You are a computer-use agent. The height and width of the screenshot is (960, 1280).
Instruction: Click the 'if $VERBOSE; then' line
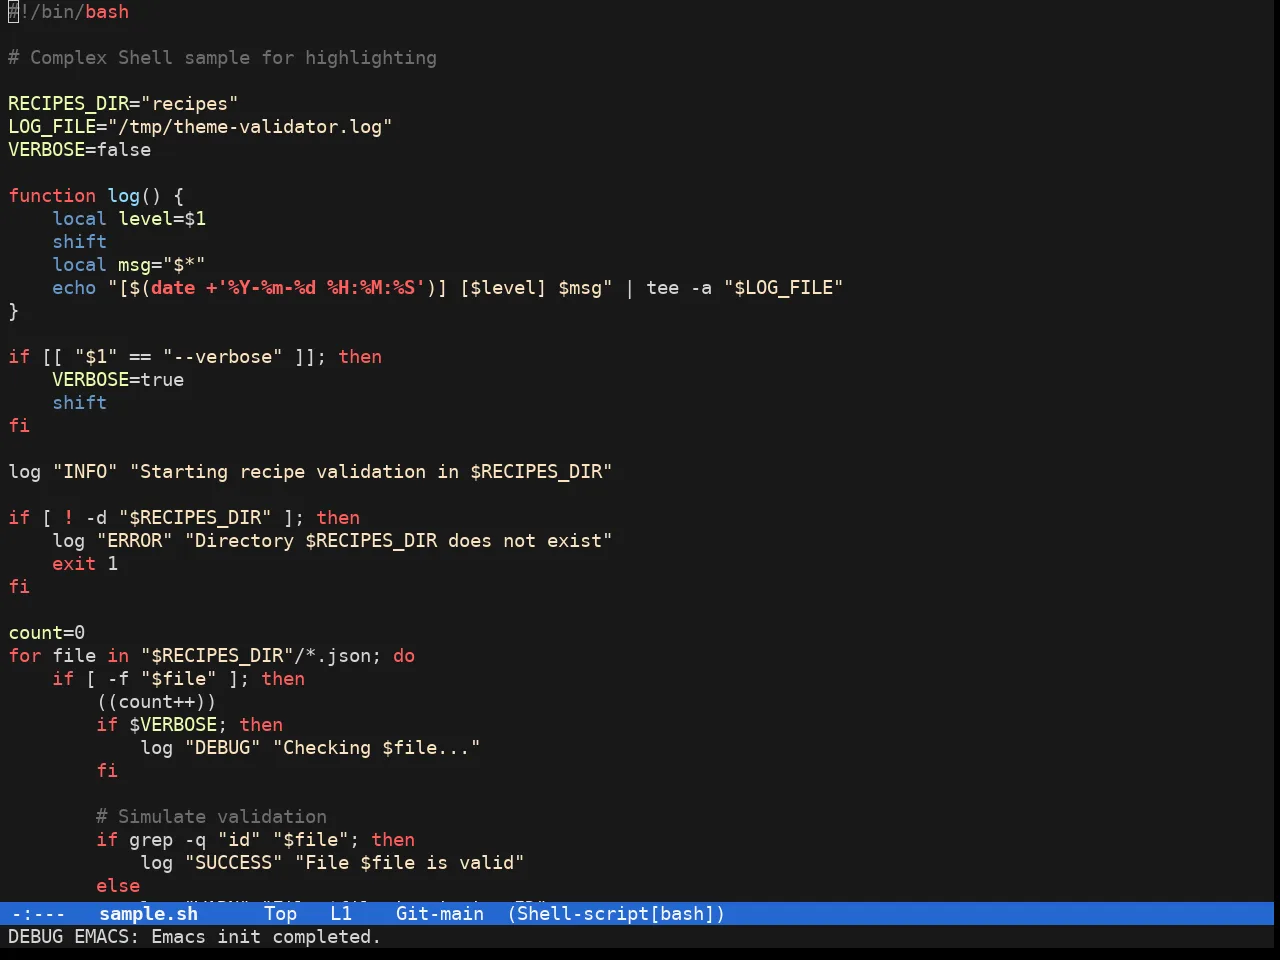point(190,725)
